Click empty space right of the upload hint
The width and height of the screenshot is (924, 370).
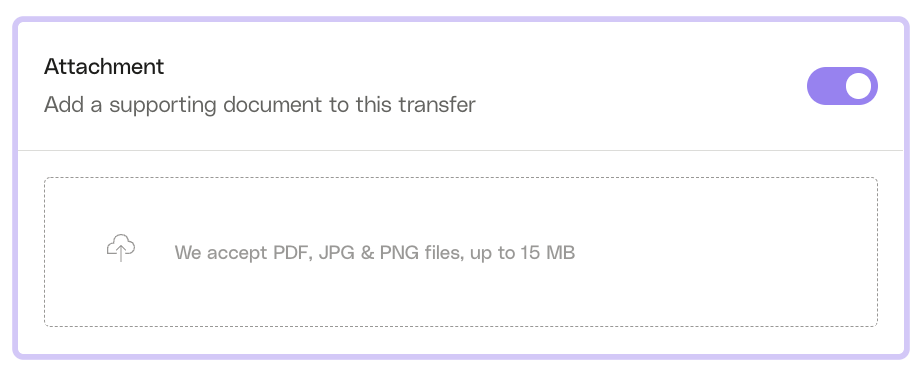coord(725,253)
